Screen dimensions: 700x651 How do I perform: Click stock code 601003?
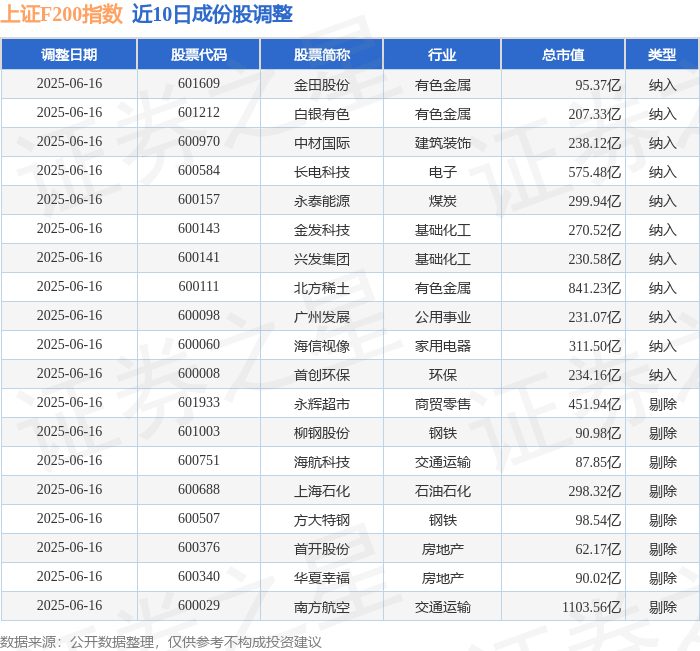point(199,432)
